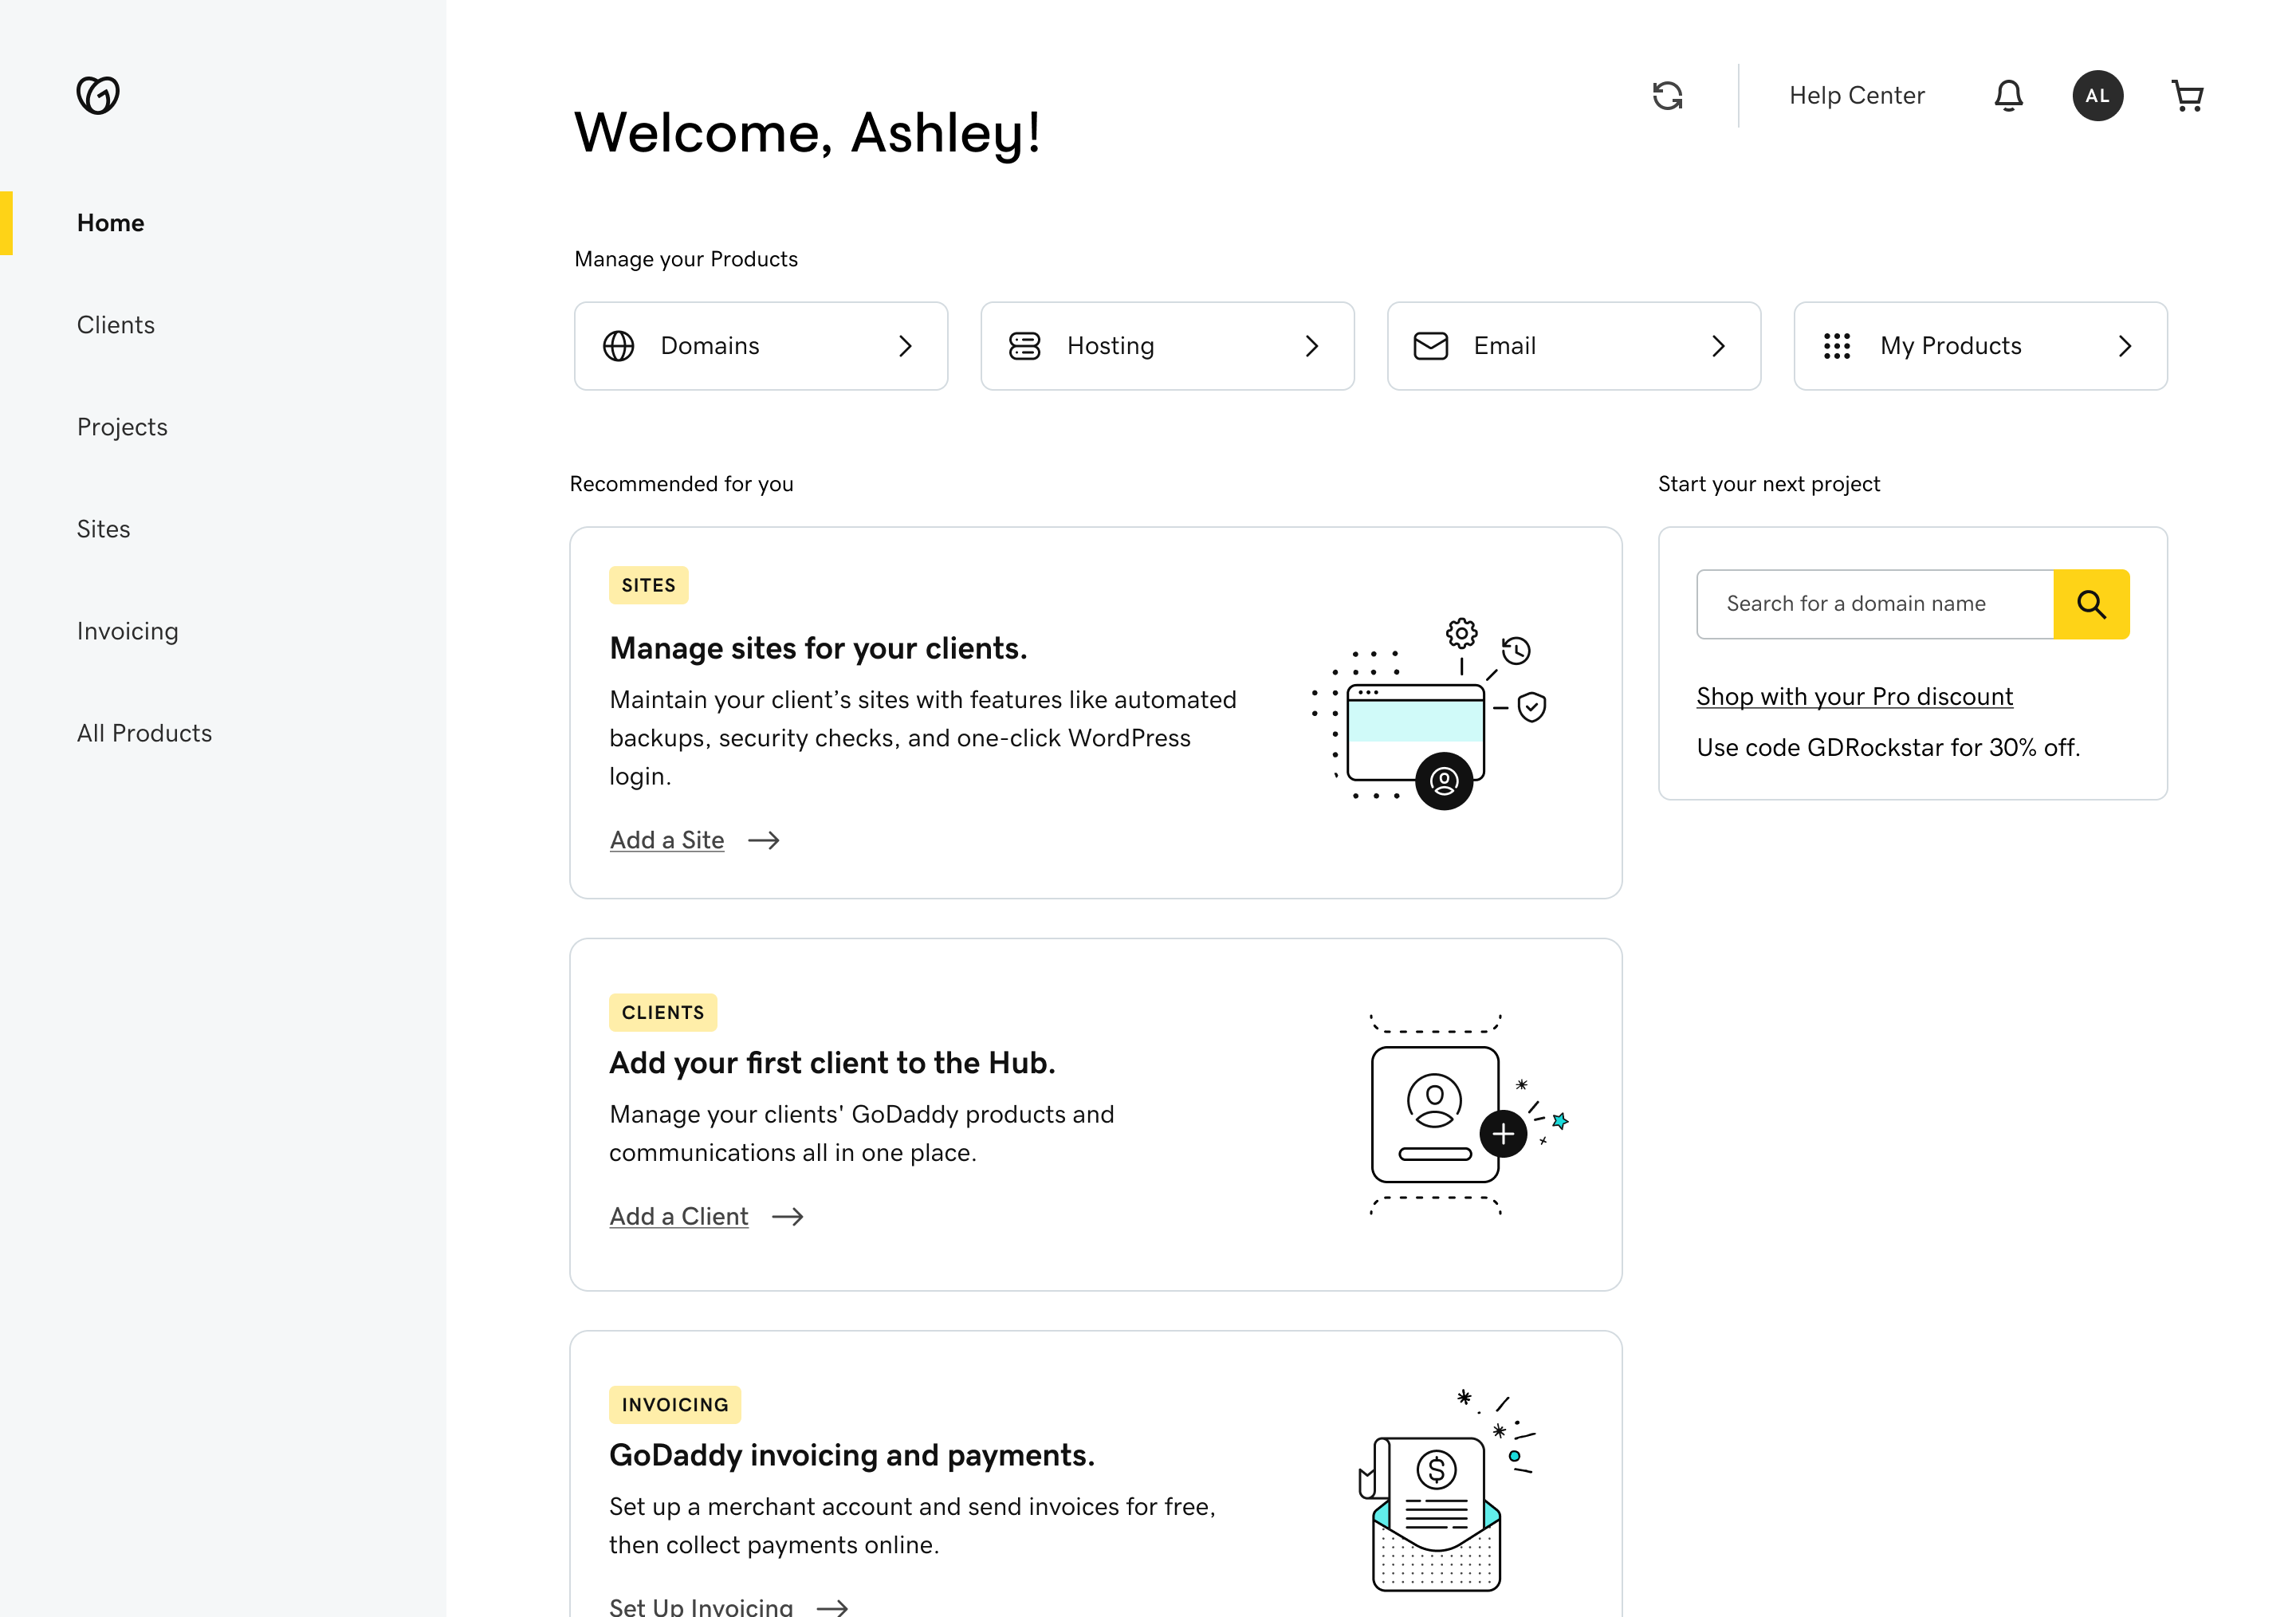Viewport: 2296px width, 1617px height.
Task: Open the Hosting product label
Action: click(1110, 346)
